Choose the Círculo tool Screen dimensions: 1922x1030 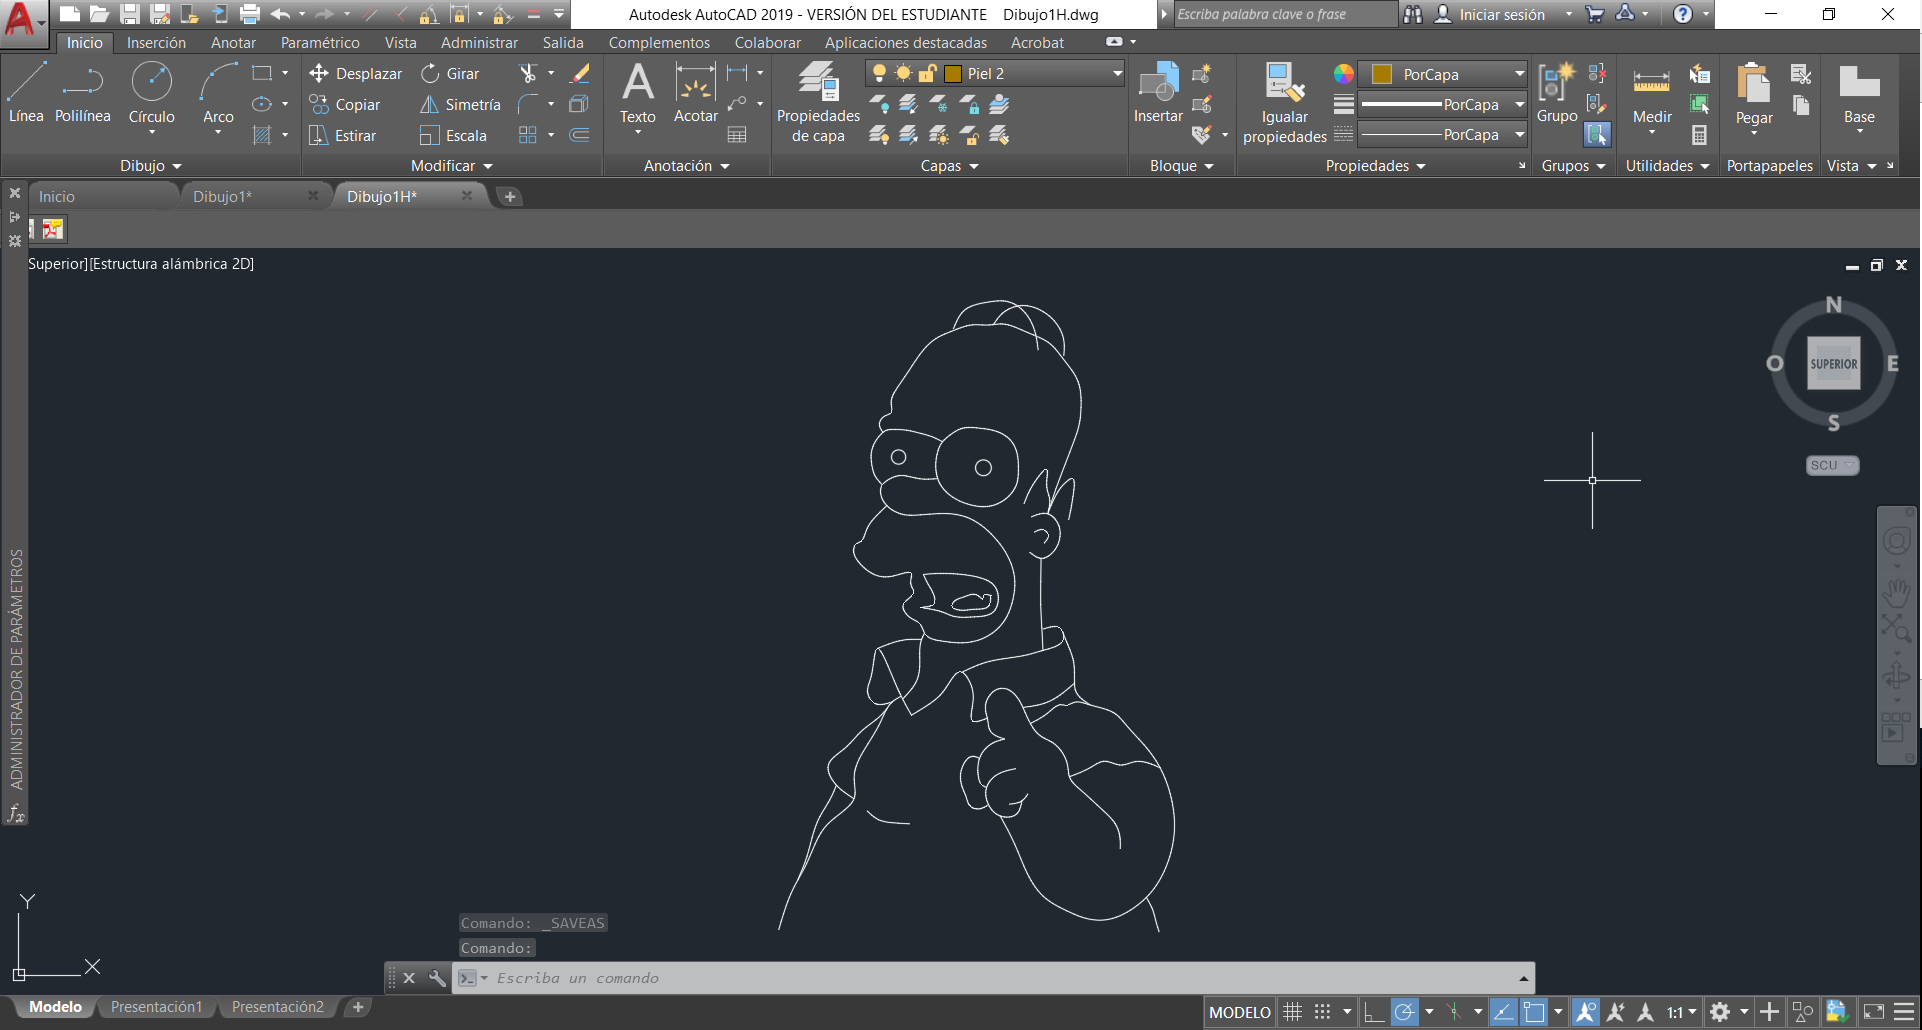click(x=152, y=92)
